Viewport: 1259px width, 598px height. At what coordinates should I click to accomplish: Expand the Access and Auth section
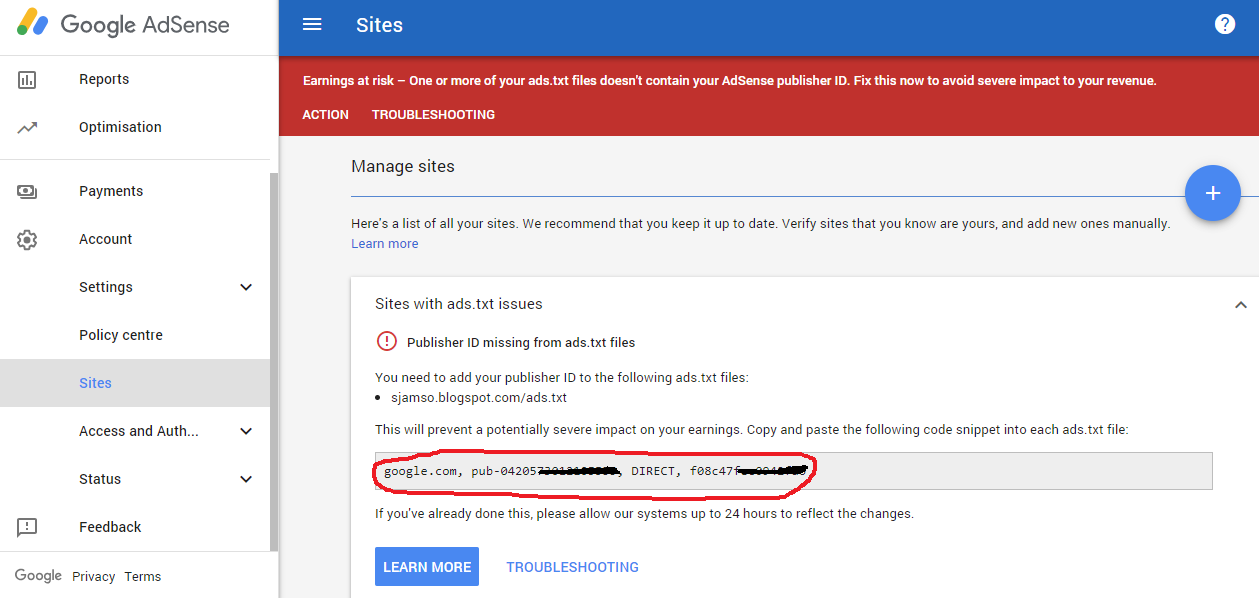pos(246,431)
